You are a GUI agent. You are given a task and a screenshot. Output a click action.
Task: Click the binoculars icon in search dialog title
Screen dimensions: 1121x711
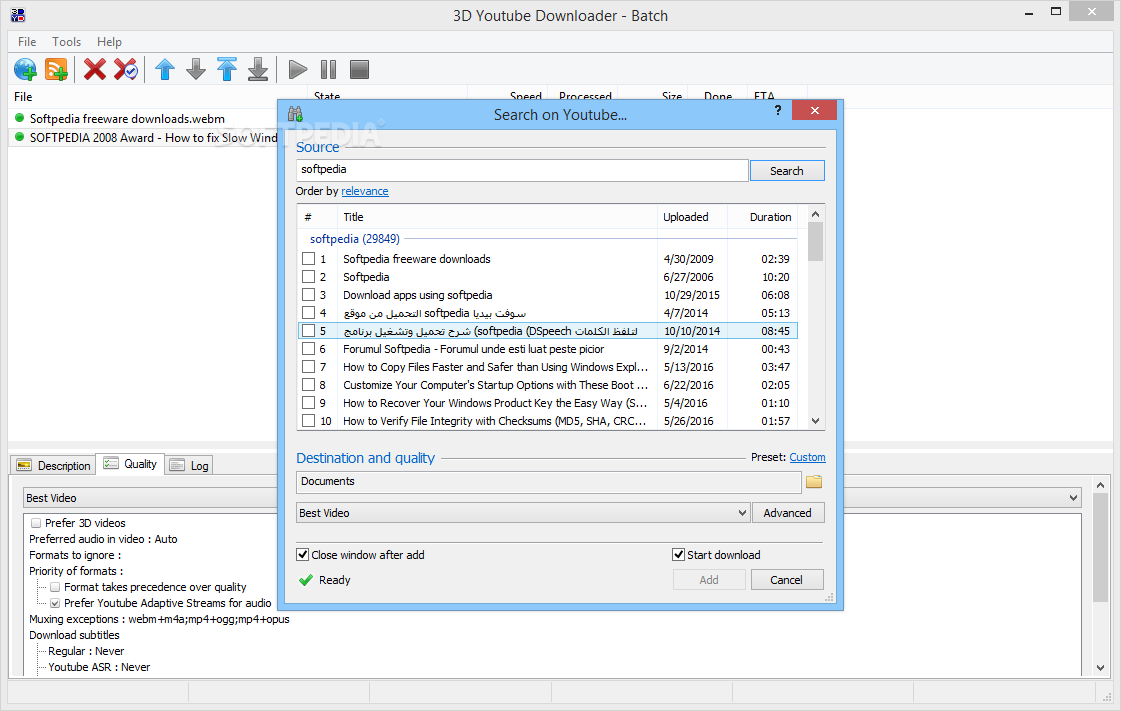pos(295,114)
